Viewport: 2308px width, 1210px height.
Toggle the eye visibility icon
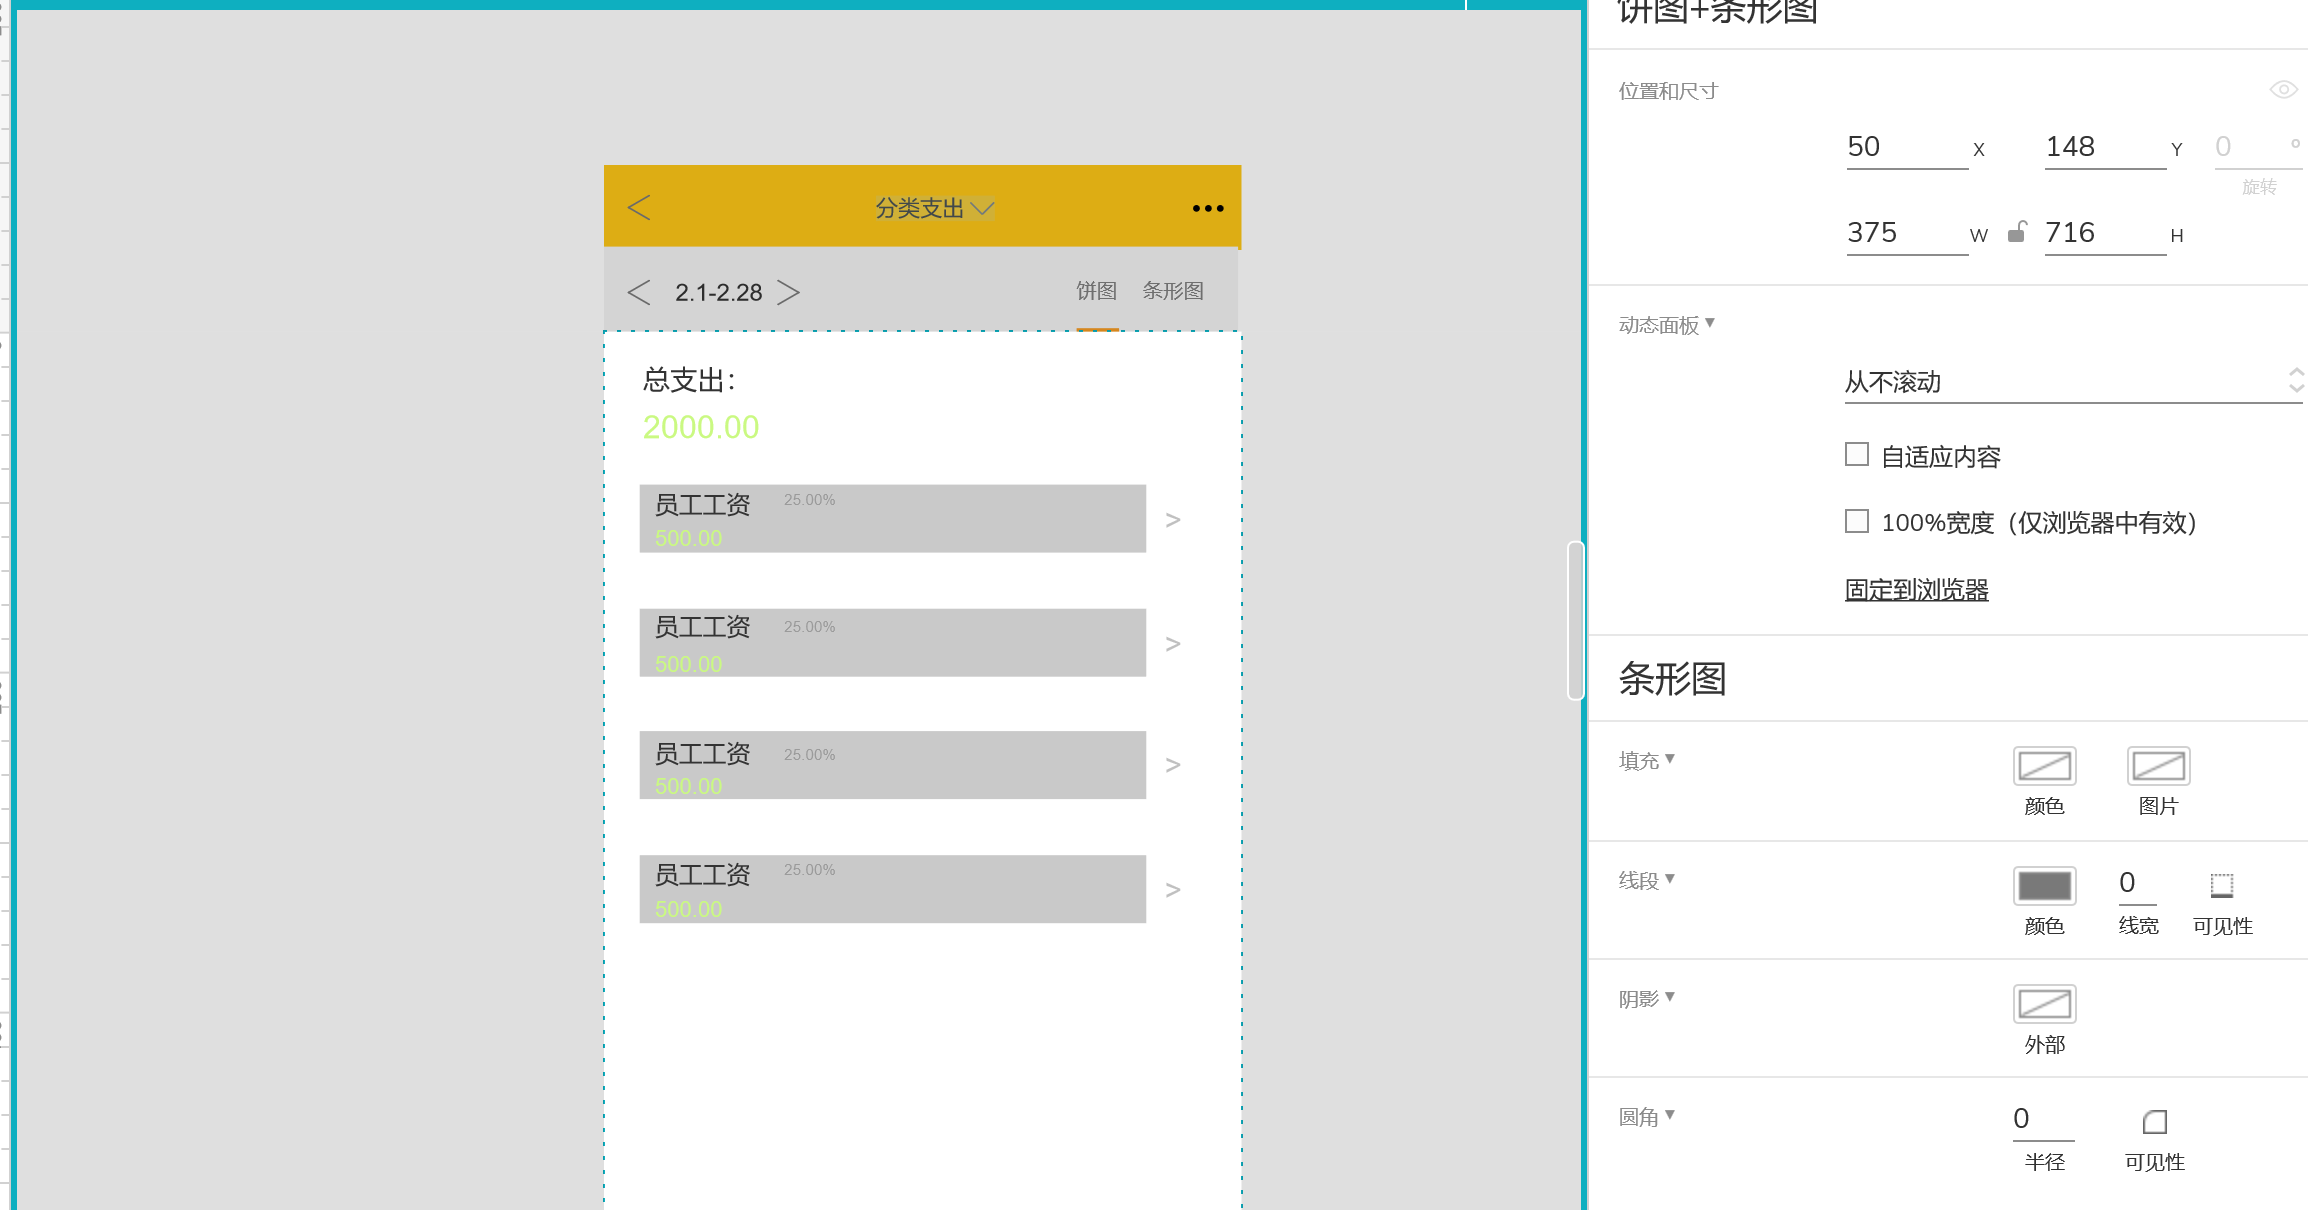[x=2283, y=90]
